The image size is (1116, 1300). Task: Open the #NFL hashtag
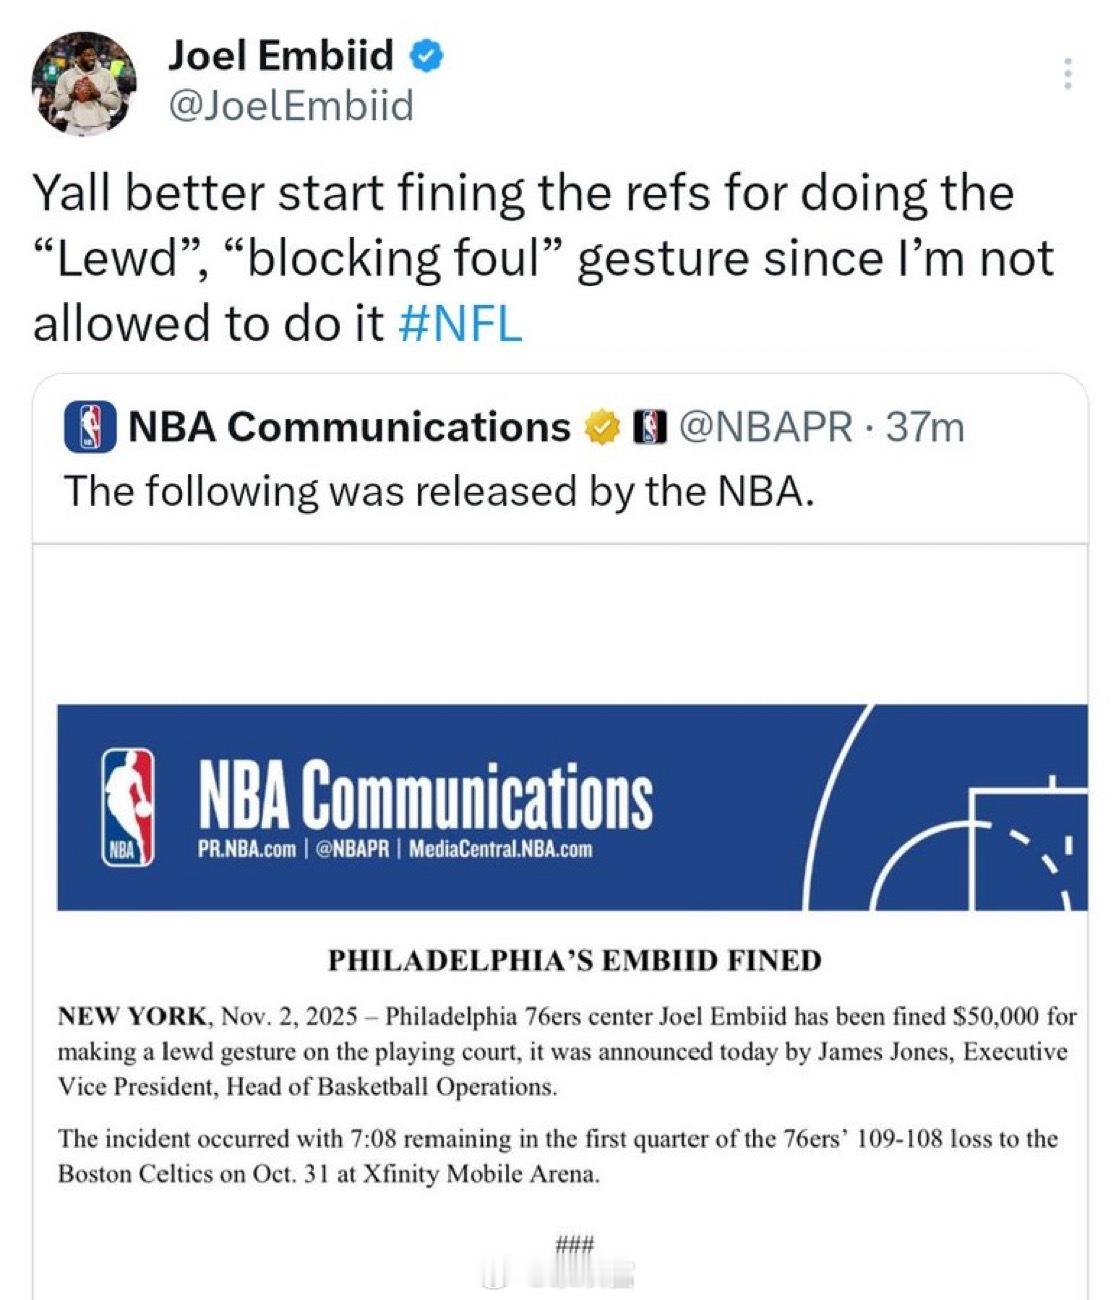(459, 323)
